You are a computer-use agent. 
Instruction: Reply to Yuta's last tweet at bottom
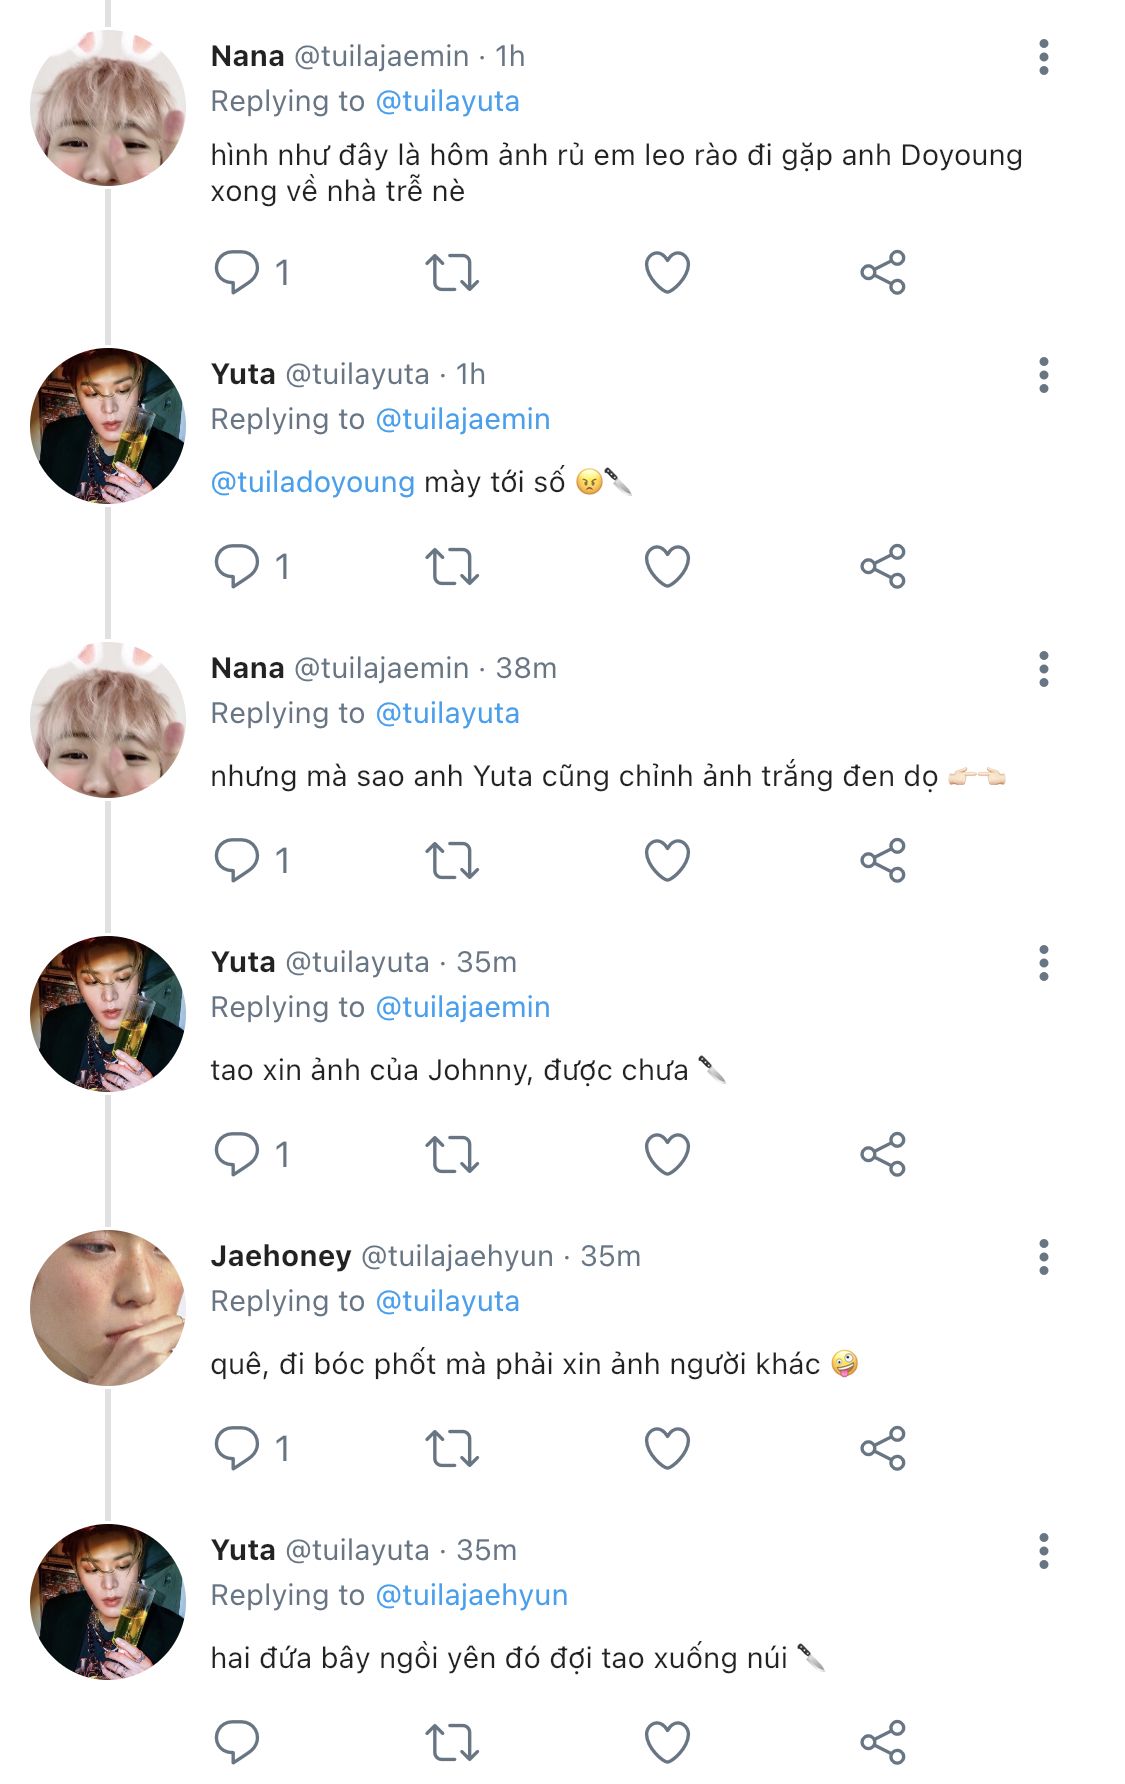pyautogui.click(x=237, y=1742)
